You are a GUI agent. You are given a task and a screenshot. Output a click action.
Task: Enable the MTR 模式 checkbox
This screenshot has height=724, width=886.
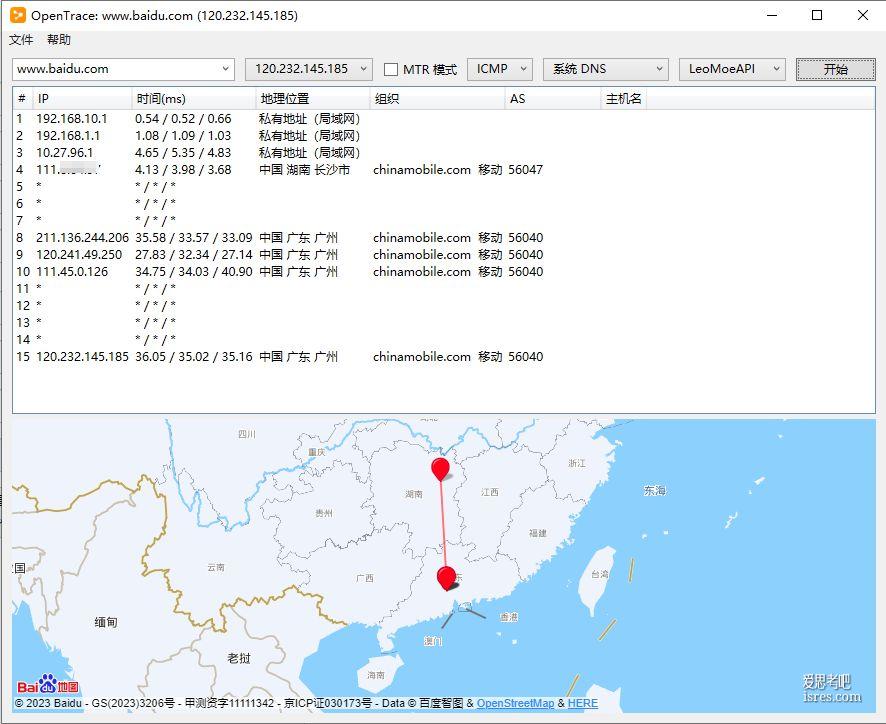click(390, 69)
